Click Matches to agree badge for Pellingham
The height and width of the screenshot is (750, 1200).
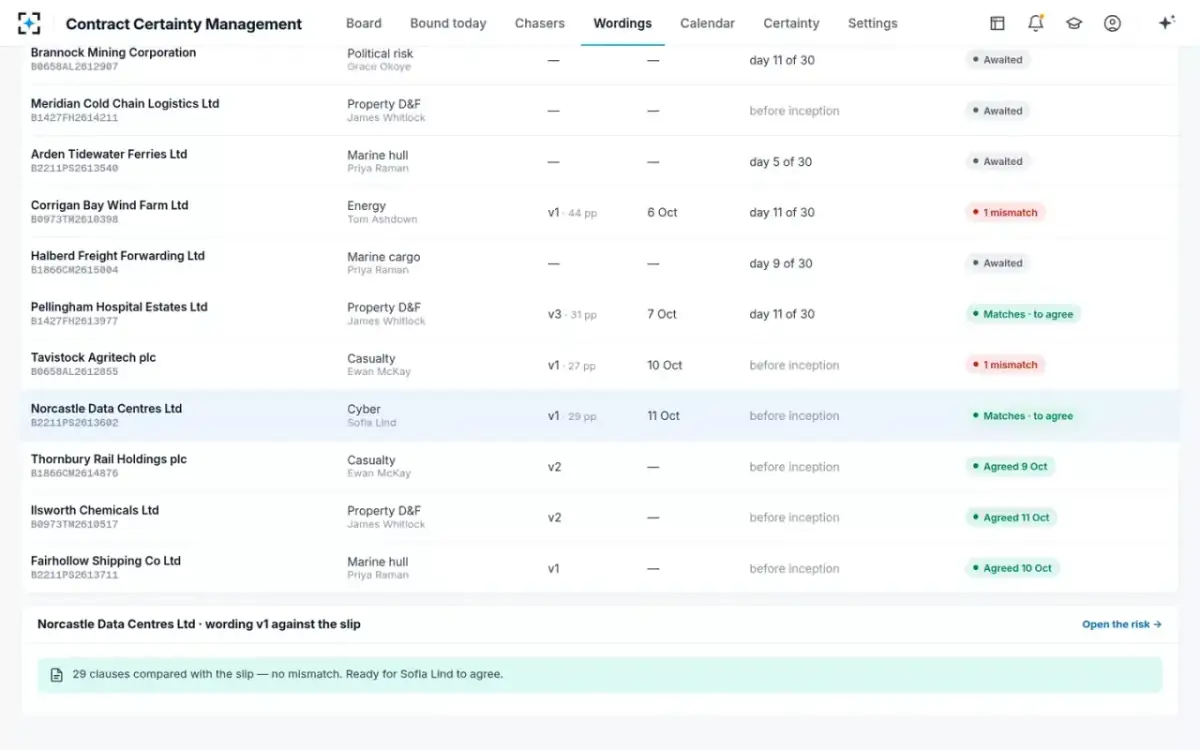click(1023, 314)
